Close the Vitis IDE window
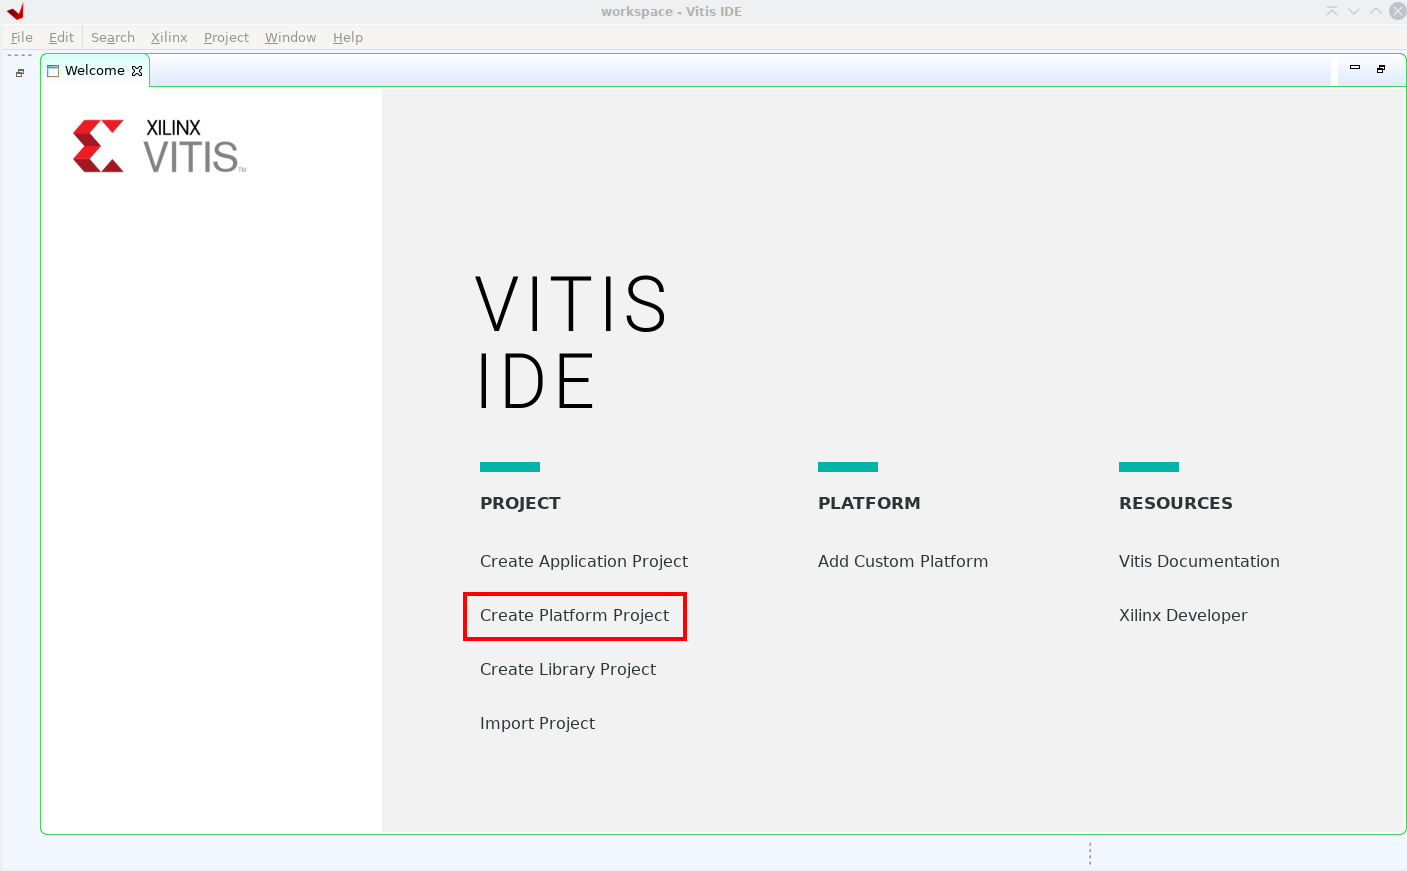 (1398, 11)
